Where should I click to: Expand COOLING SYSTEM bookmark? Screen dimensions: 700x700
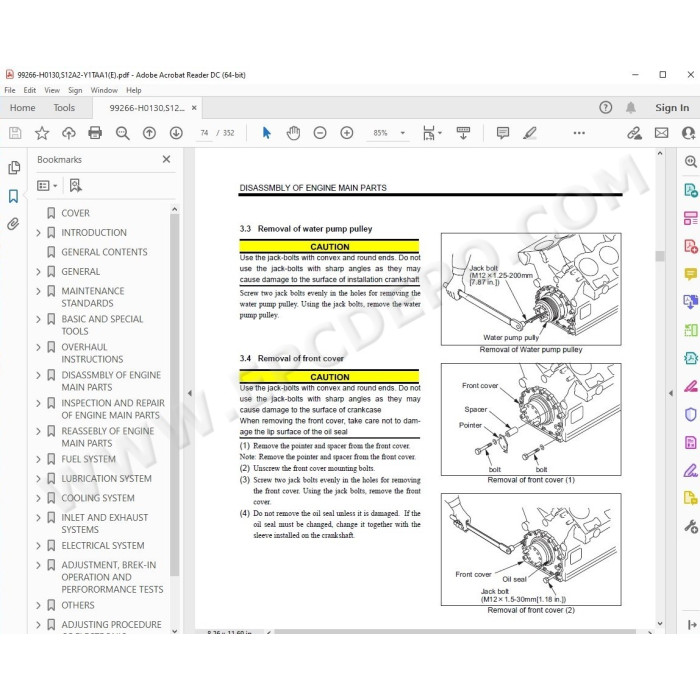[x=38, y=498]
